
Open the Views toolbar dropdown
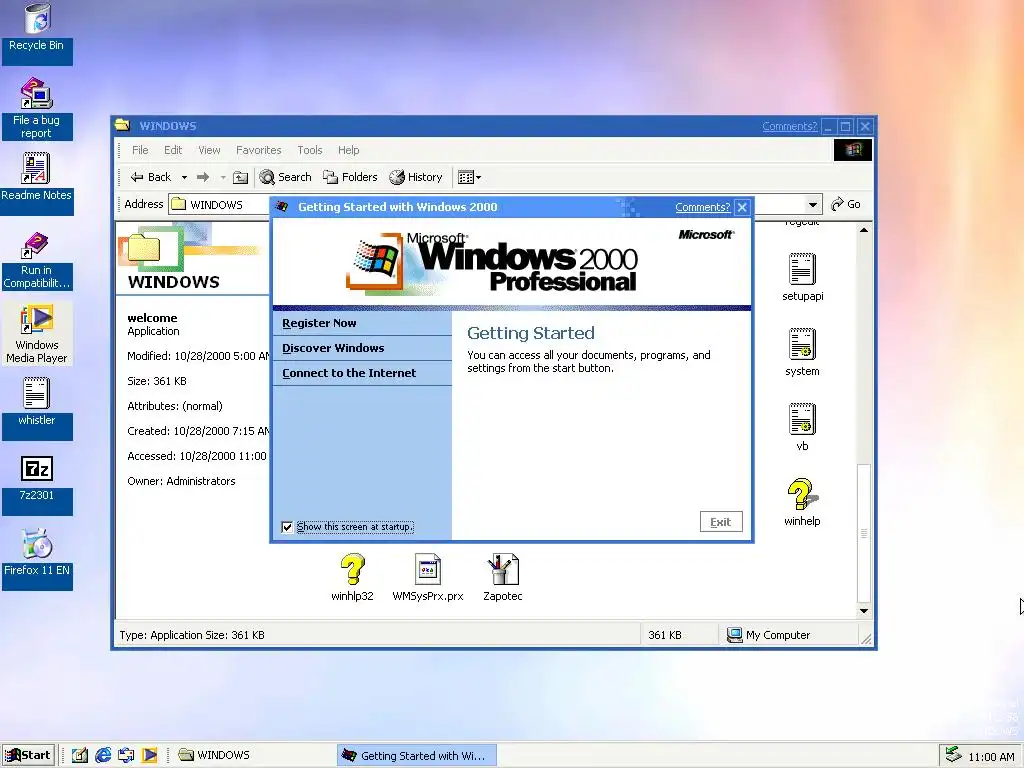pyautogui.click(x=469, y=177)
